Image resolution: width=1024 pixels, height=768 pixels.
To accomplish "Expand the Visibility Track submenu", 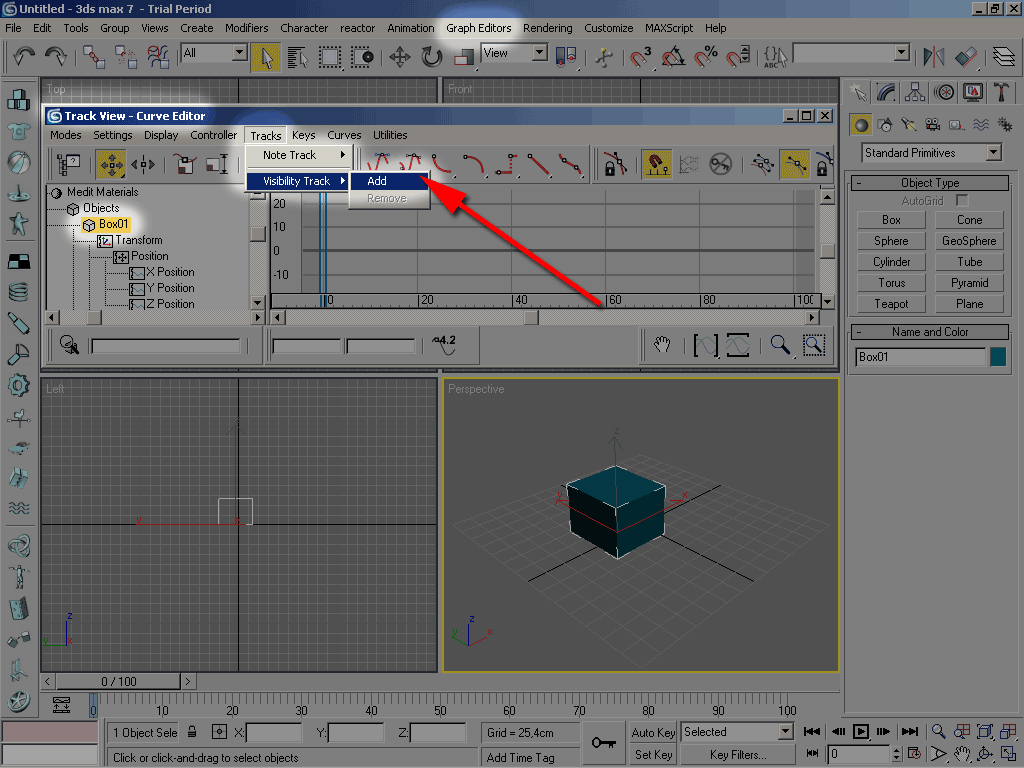I will [x=298, y=181].
